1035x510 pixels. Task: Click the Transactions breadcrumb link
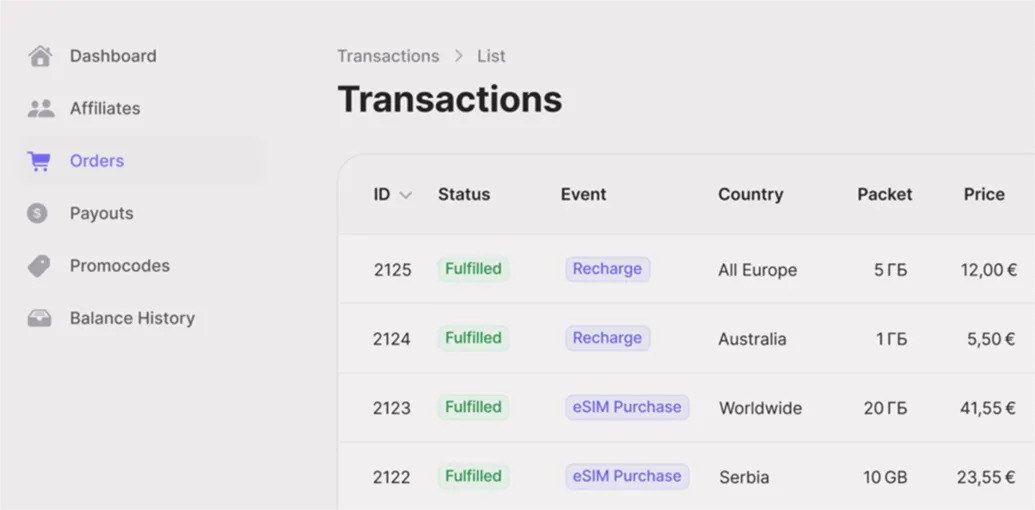point(388,56)
